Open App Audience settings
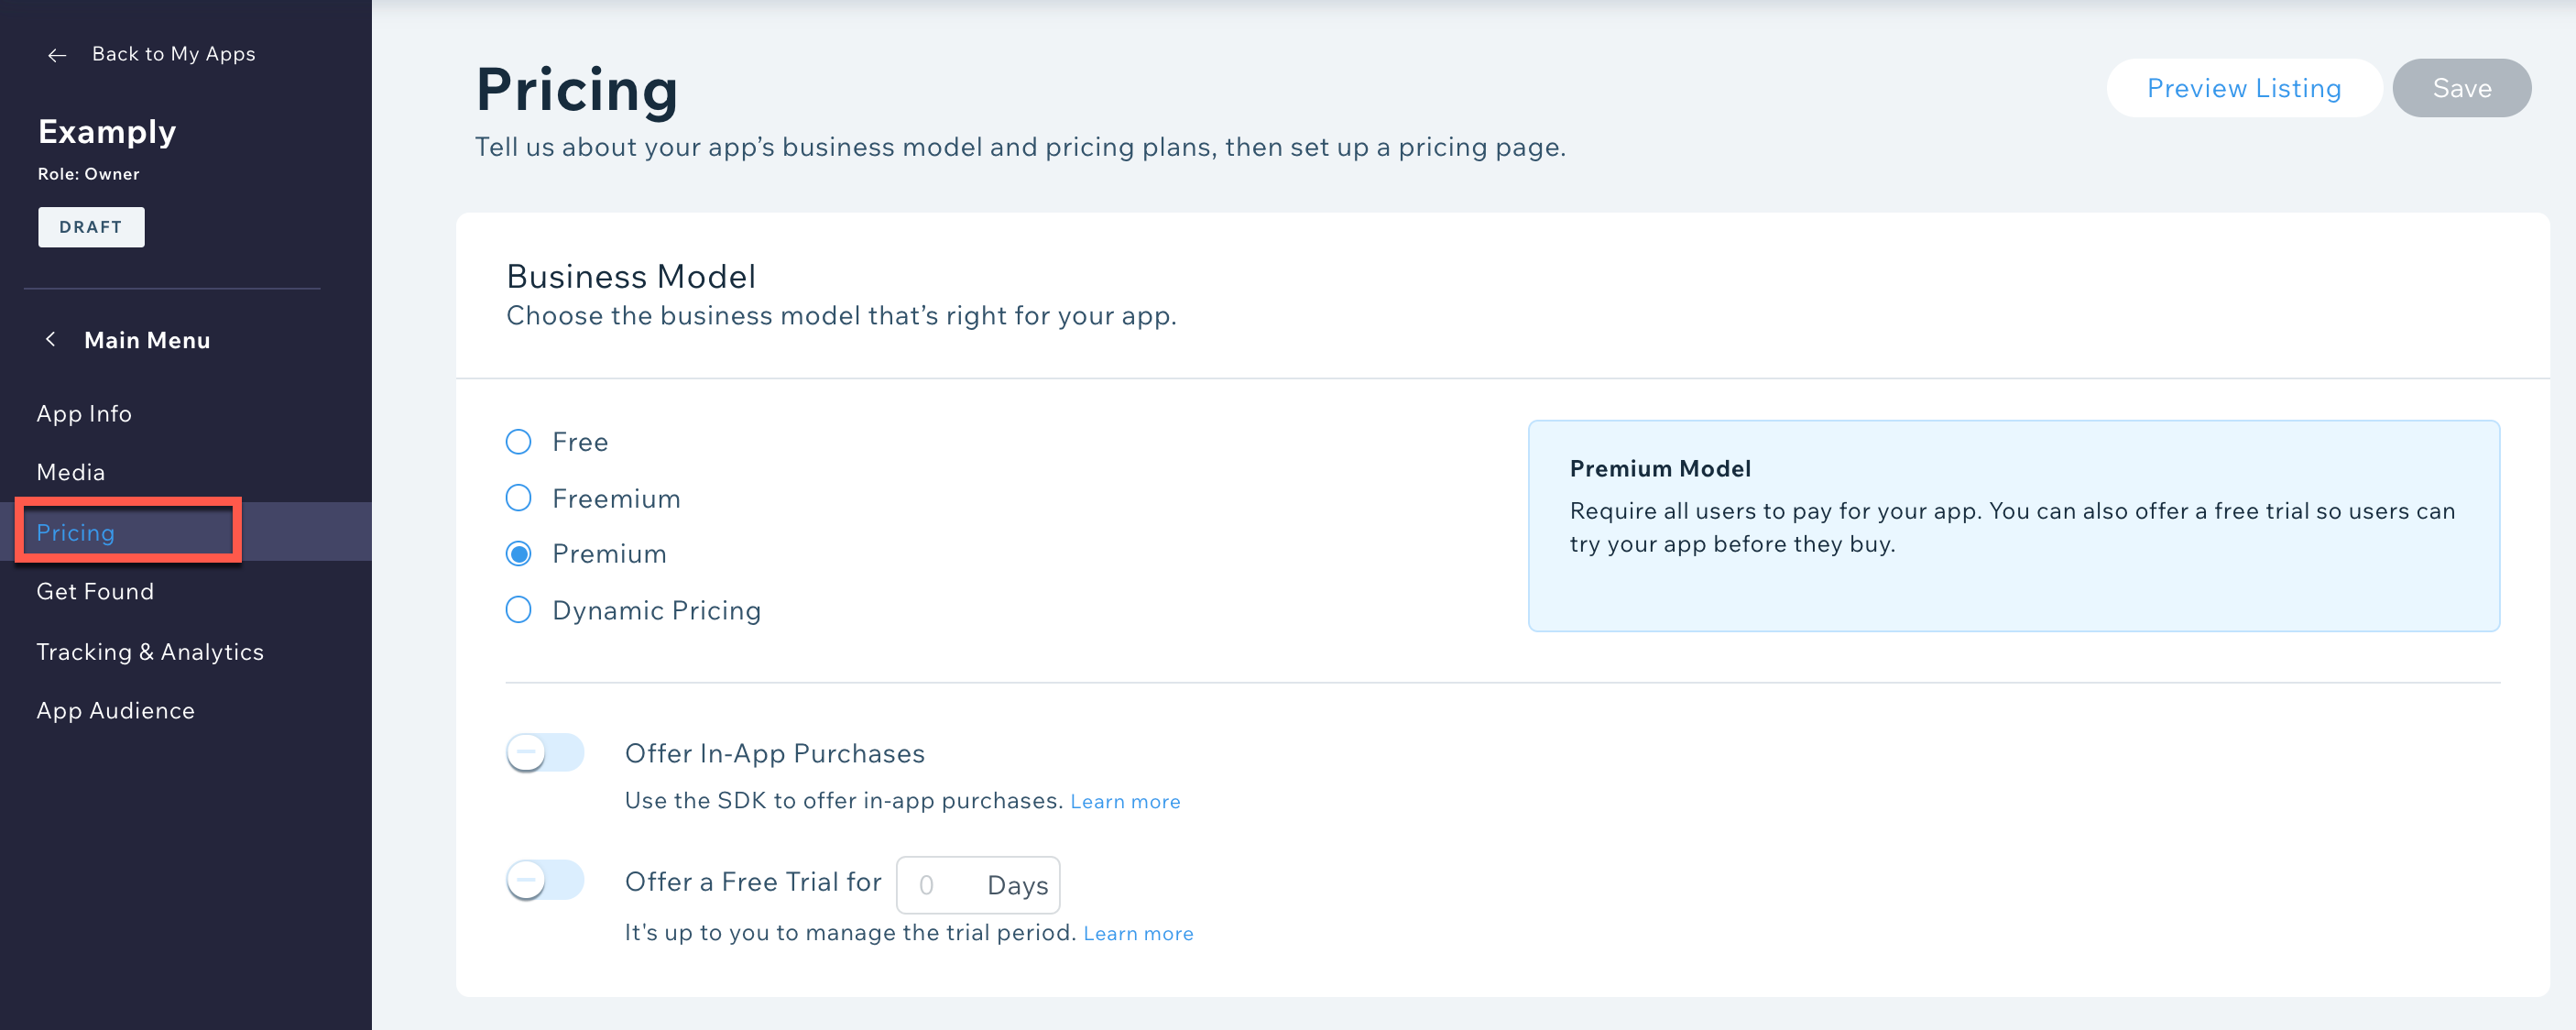 116,711
